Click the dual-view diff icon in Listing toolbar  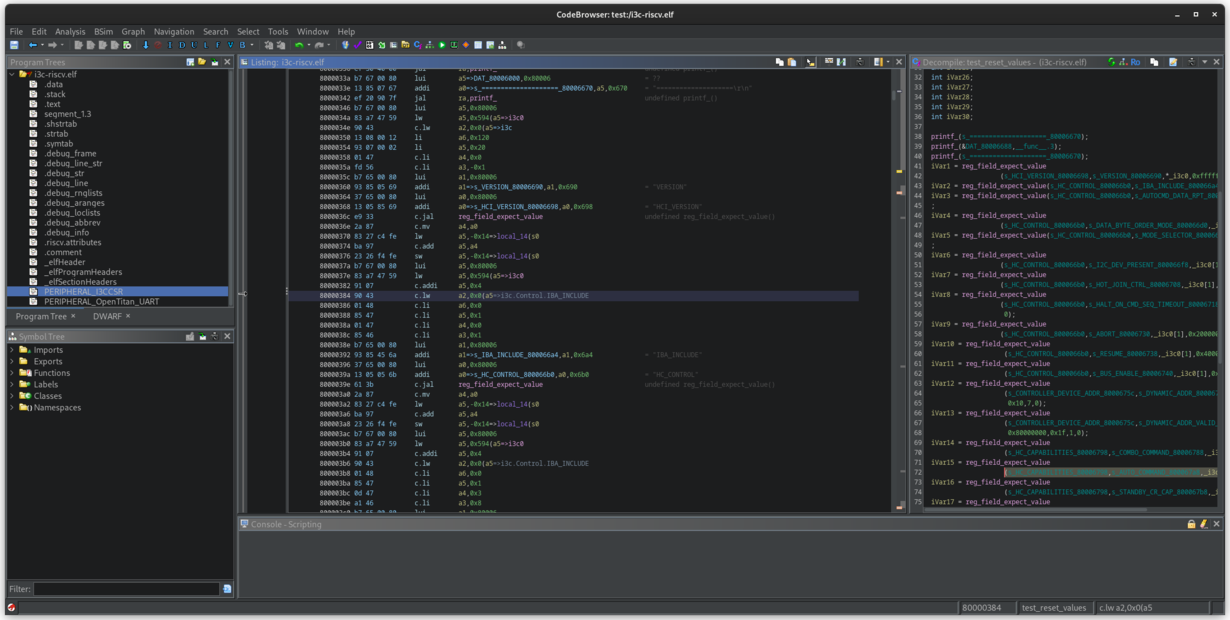(841, 62)
